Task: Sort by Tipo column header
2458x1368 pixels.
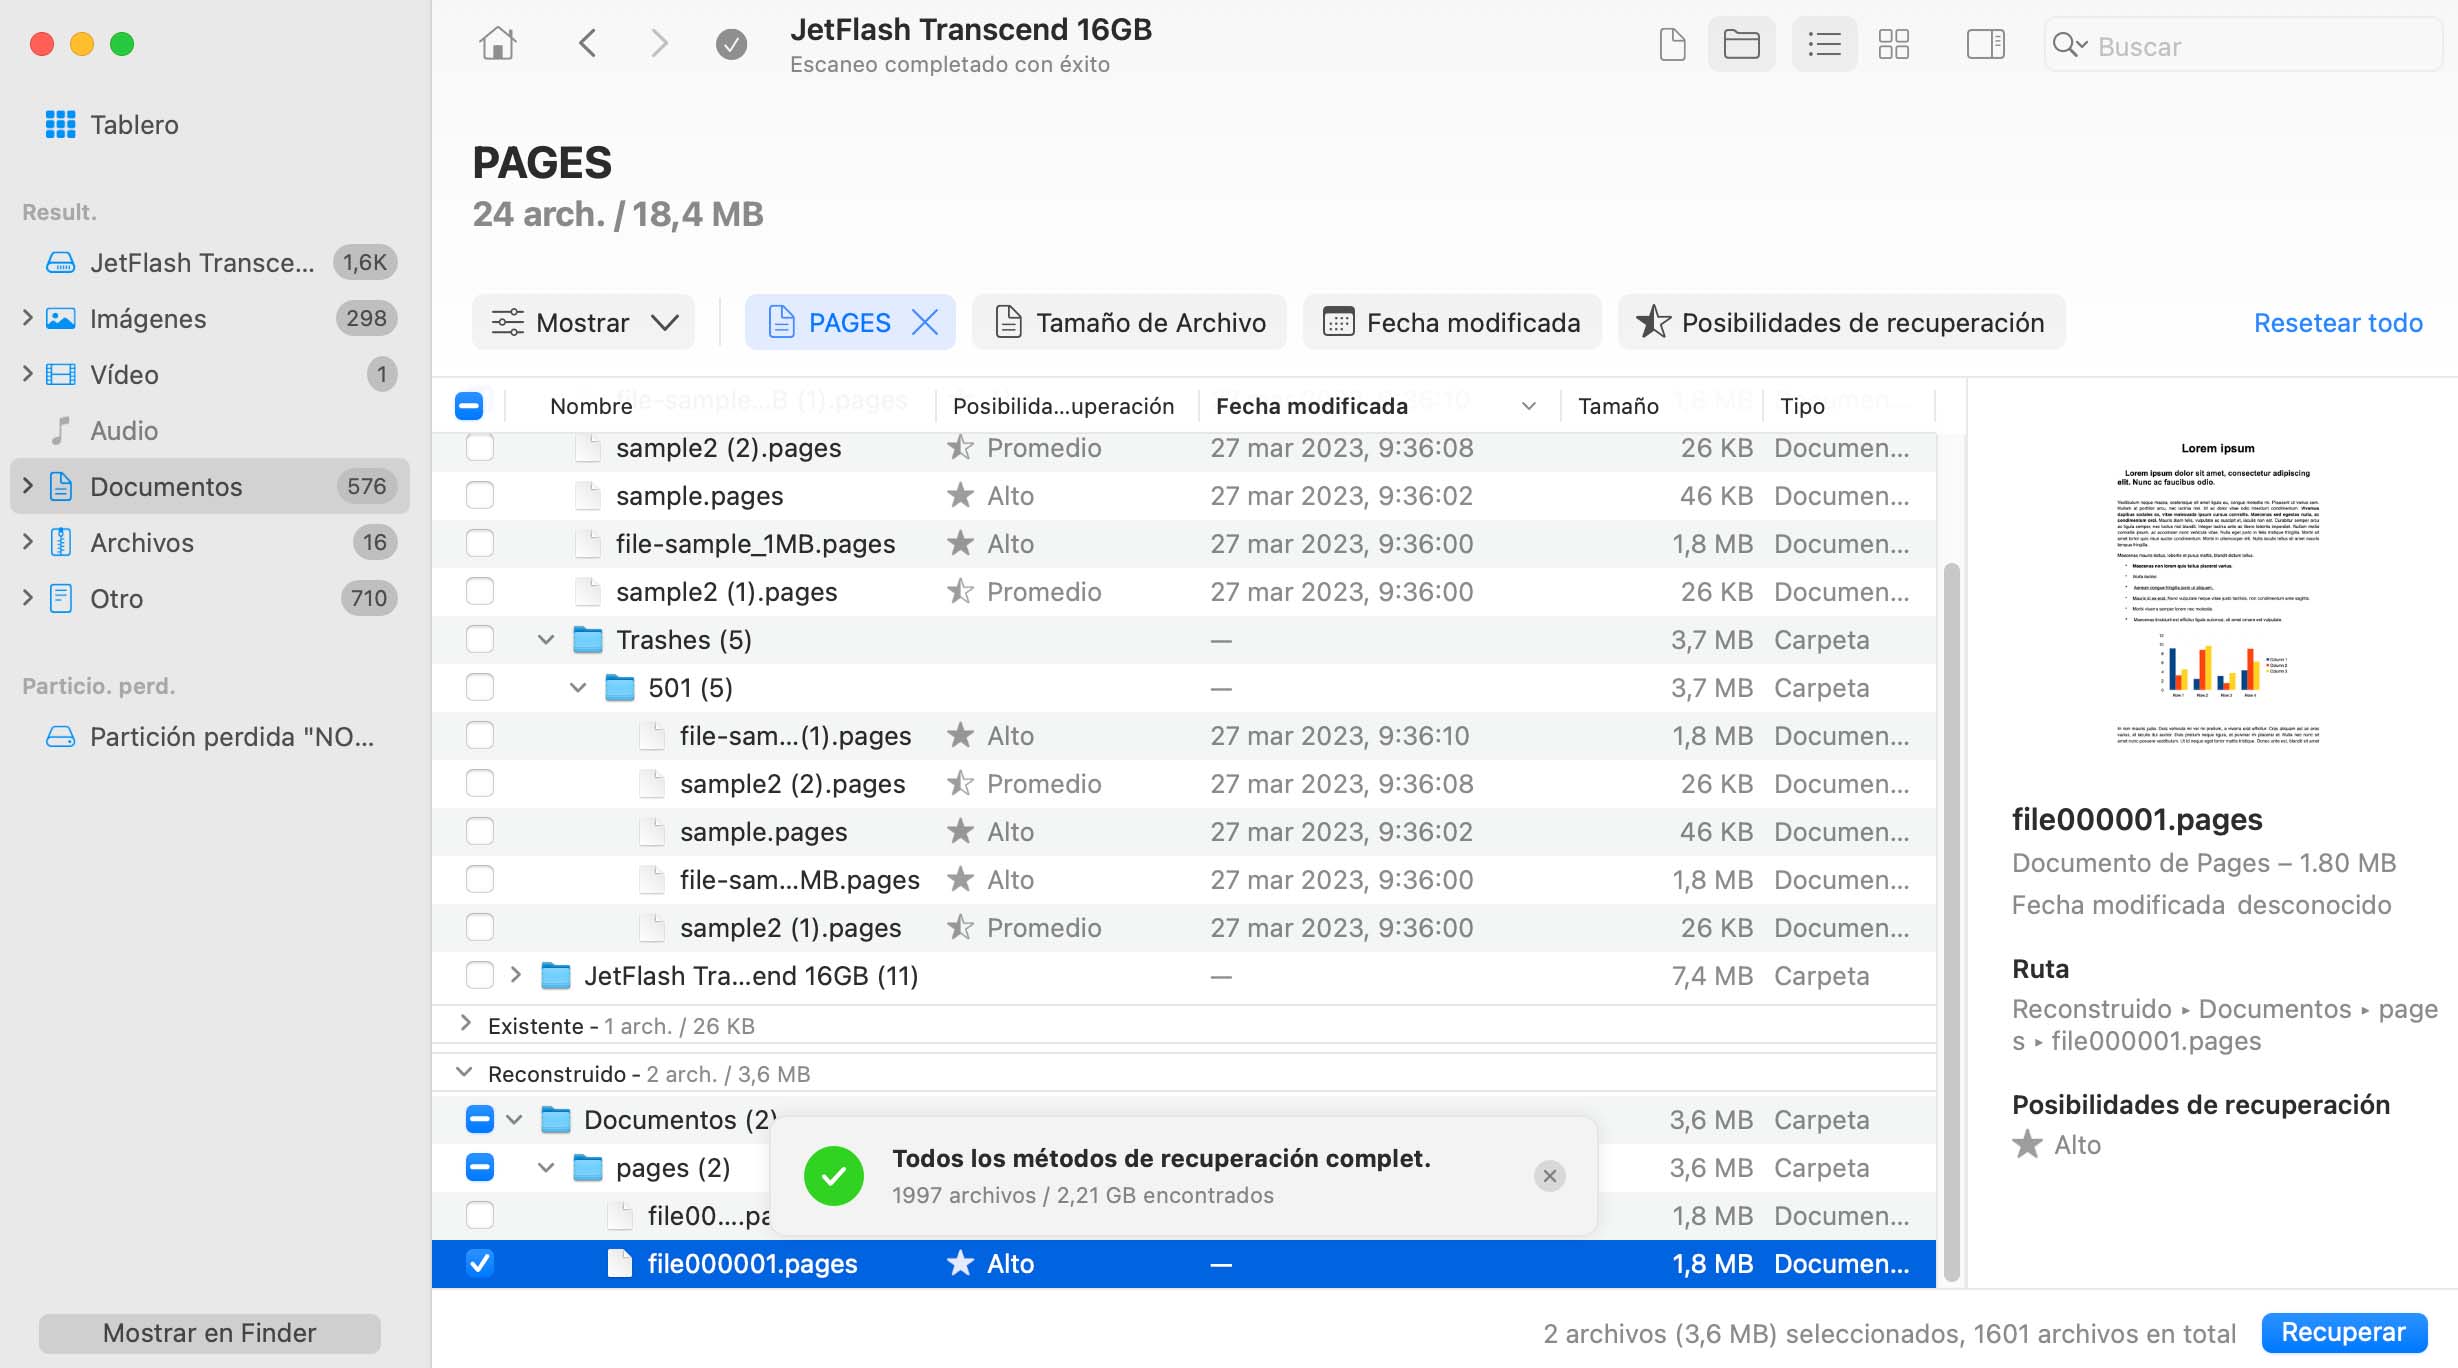Action: coord(1802,406)
